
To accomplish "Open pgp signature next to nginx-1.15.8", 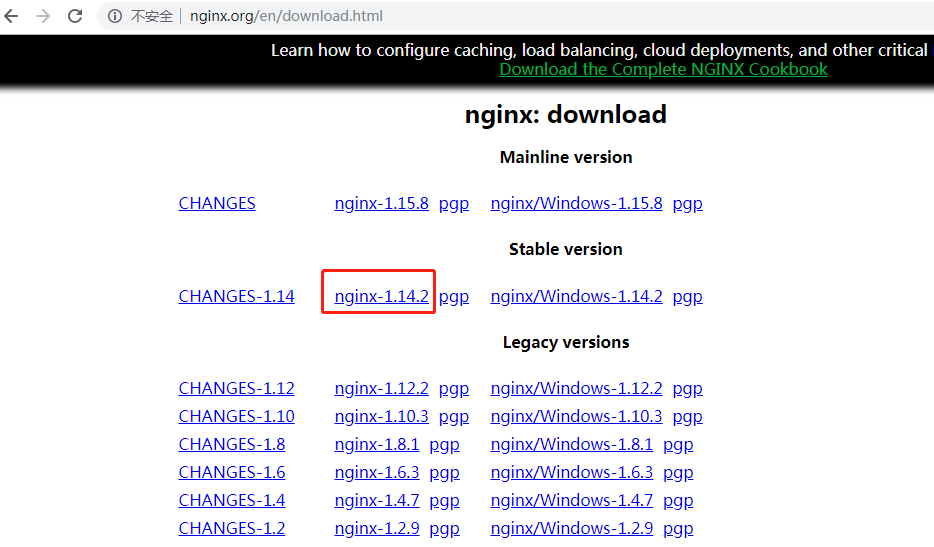I will tap(454, 204).
